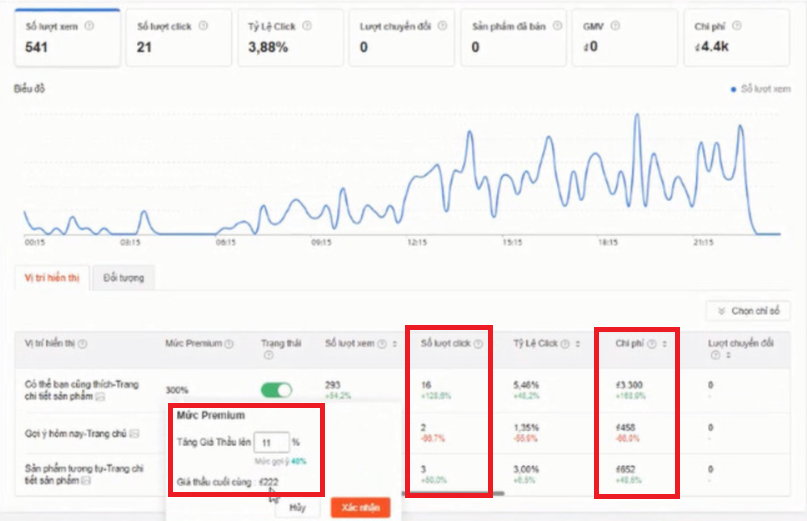This screenshot has width=807, height=521.
Task: Switch to the Đối tượng tab
Action: (x=122, y=277)
